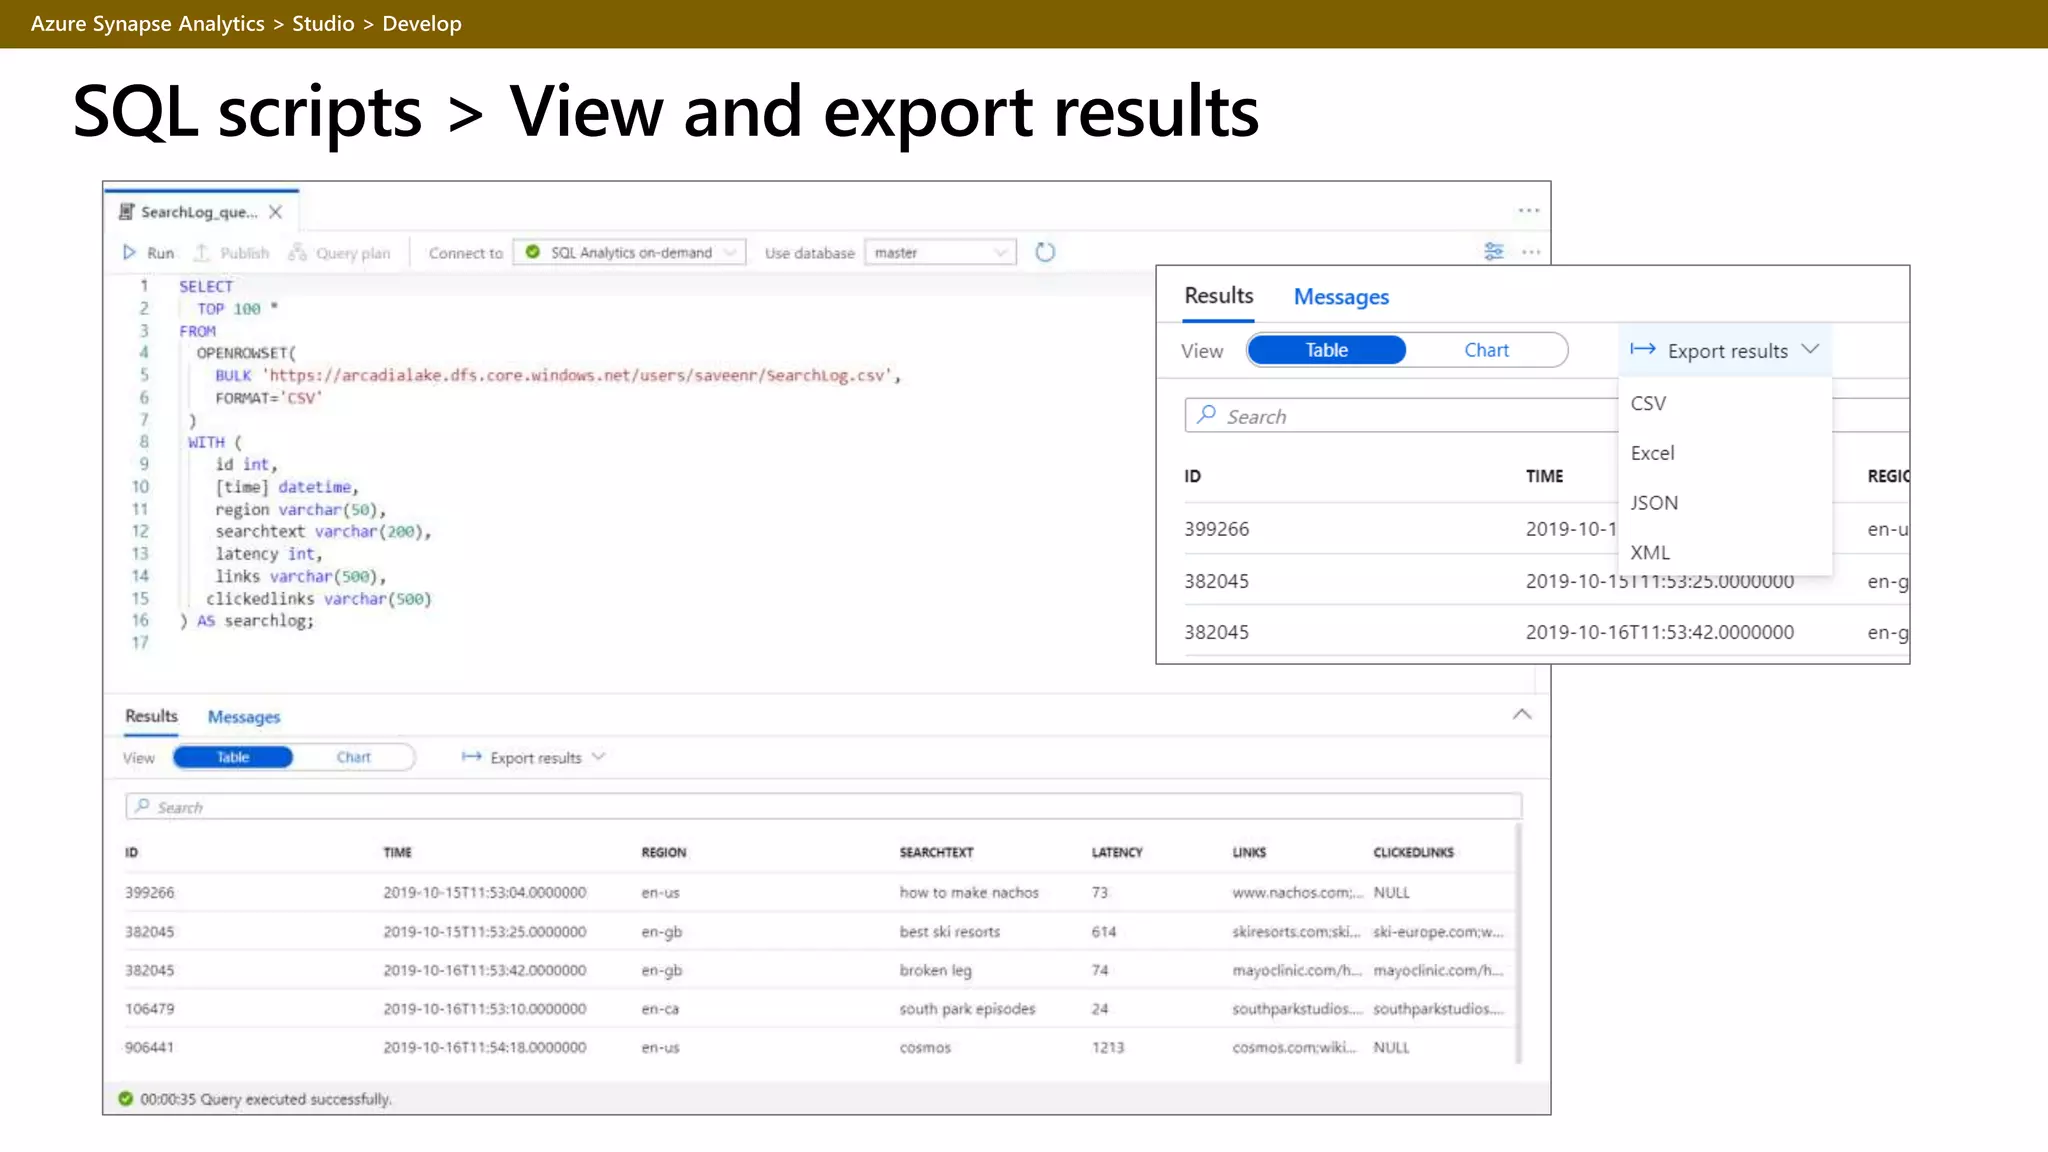Switch to Messages tab in zoomed panel
The height and width of the screenshot is (1152, 2048).
click(1341, 297)
